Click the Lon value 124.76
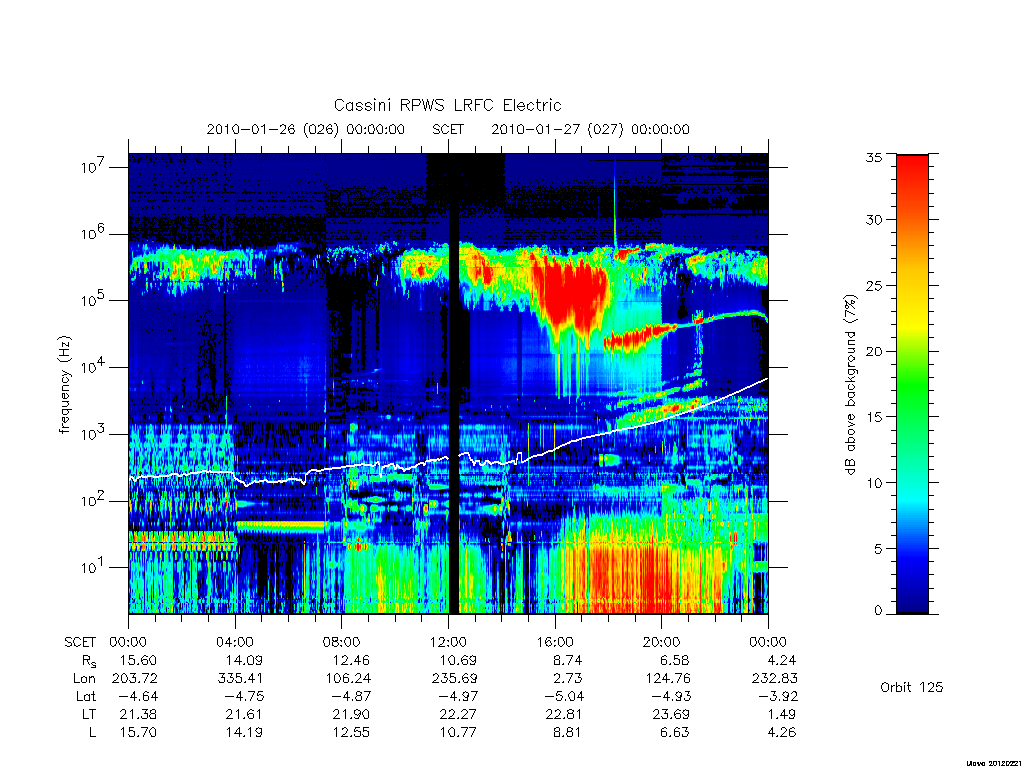 pos(667,679)
